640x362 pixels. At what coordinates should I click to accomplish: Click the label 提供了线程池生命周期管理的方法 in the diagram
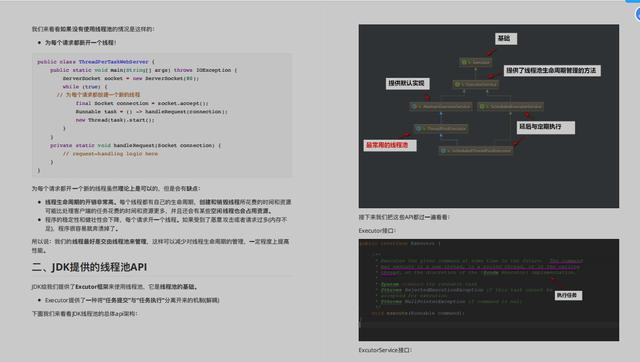(x=551, y=71)
